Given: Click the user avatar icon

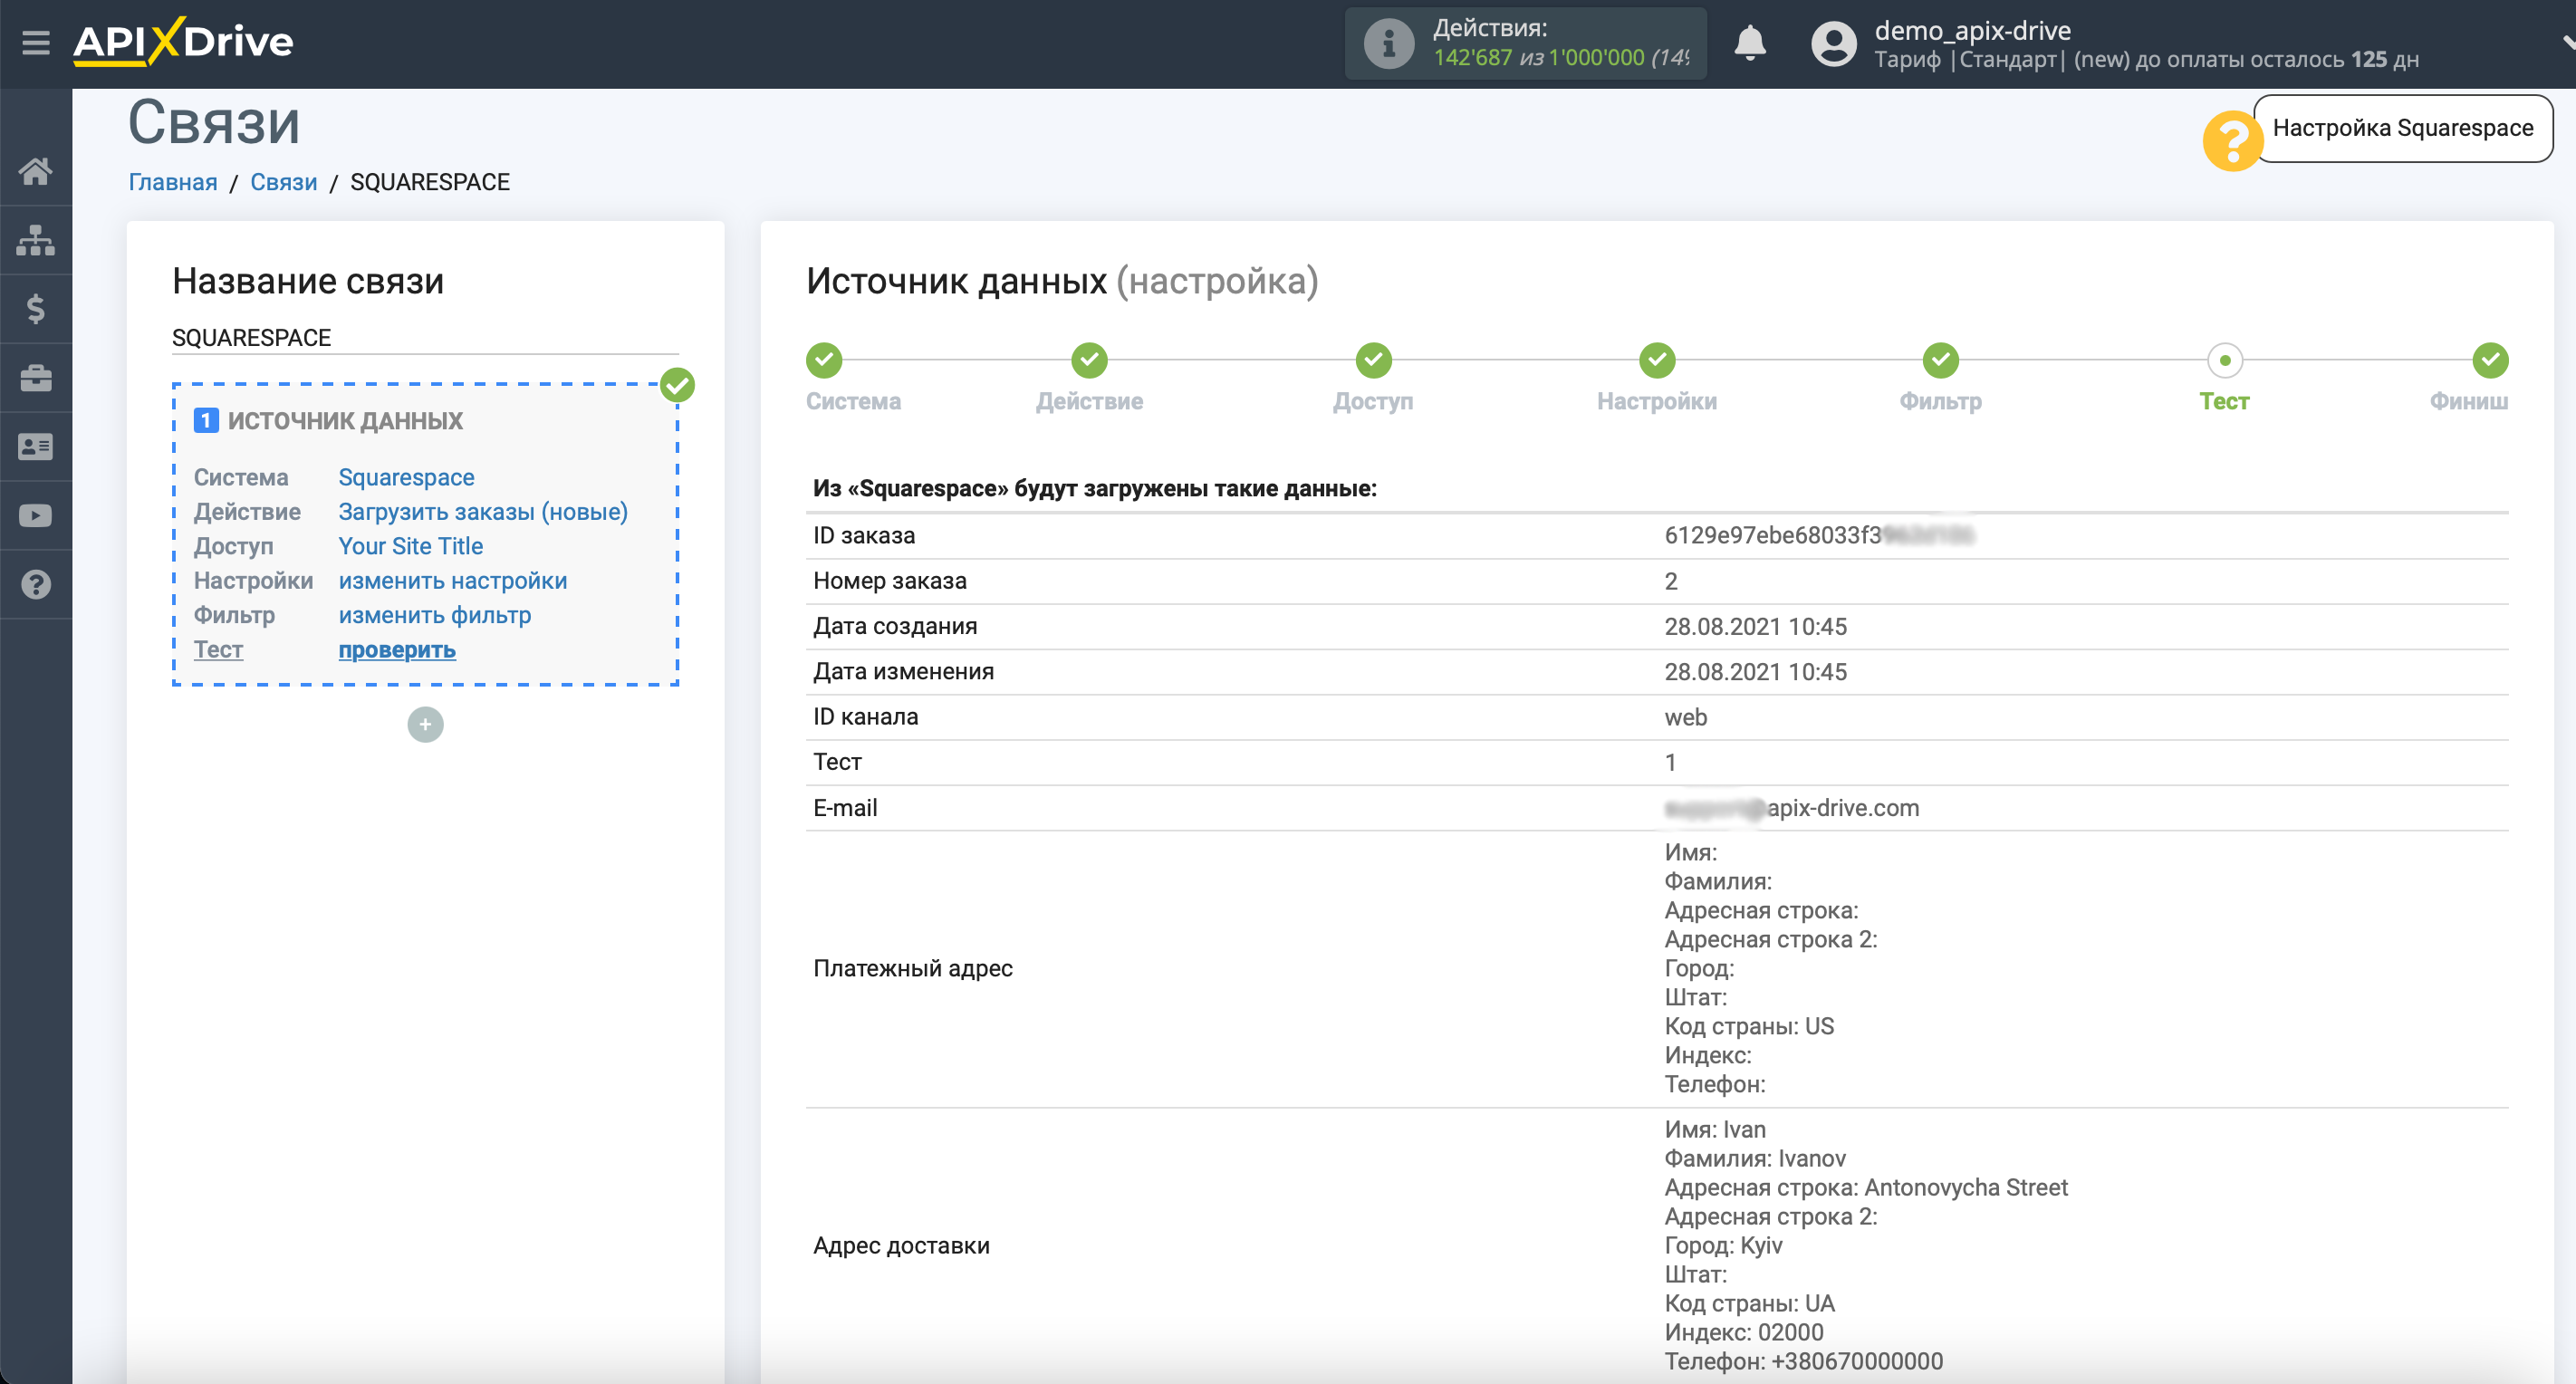Looking at the screenshot, I should 1833,44.
